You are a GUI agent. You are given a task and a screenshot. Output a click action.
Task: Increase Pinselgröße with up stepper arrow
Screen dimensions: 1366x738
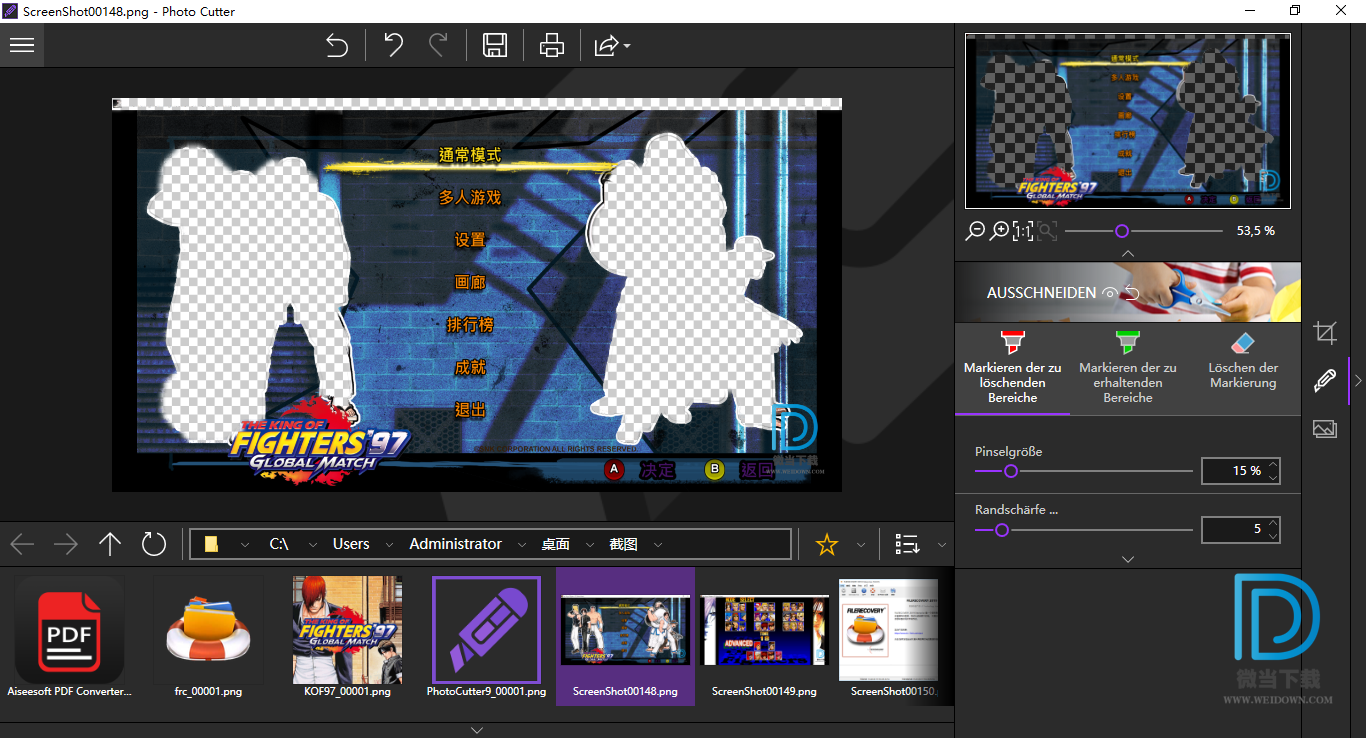[x=1273, y=464]
